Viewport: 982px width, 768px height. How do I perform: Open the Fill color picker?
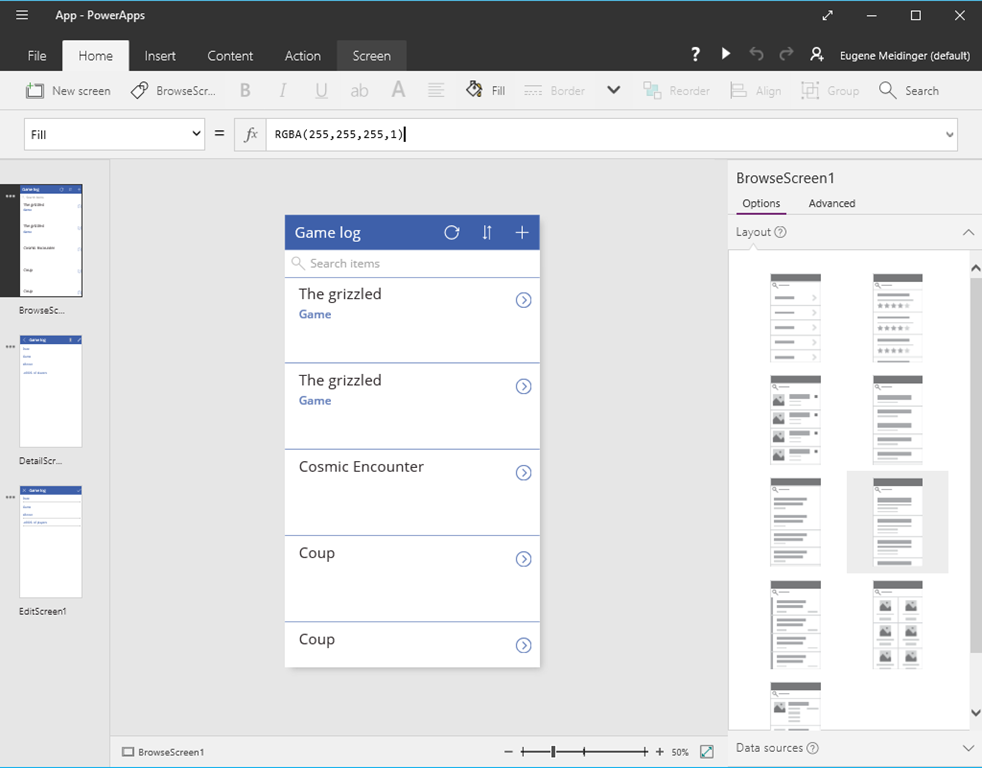point(485,90)
